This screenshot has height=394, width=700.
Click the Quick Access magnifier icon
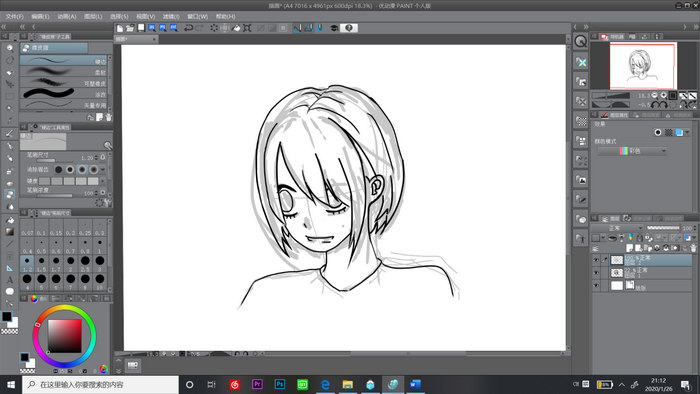580,41
